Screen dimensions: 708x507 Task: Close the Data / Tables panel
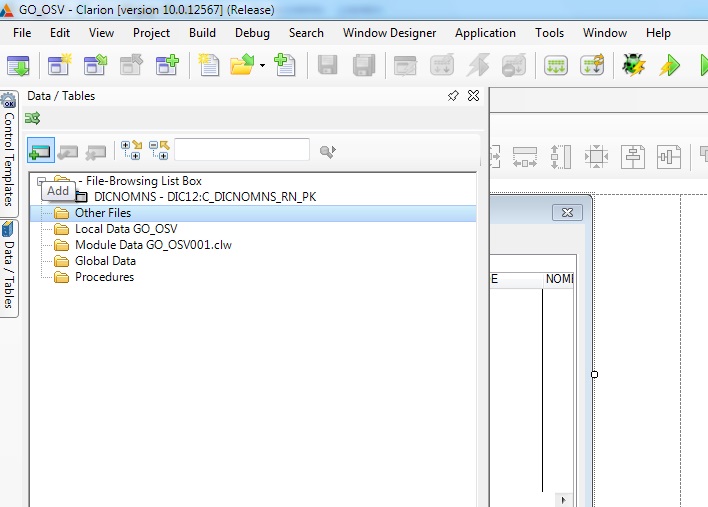[474, 96]
